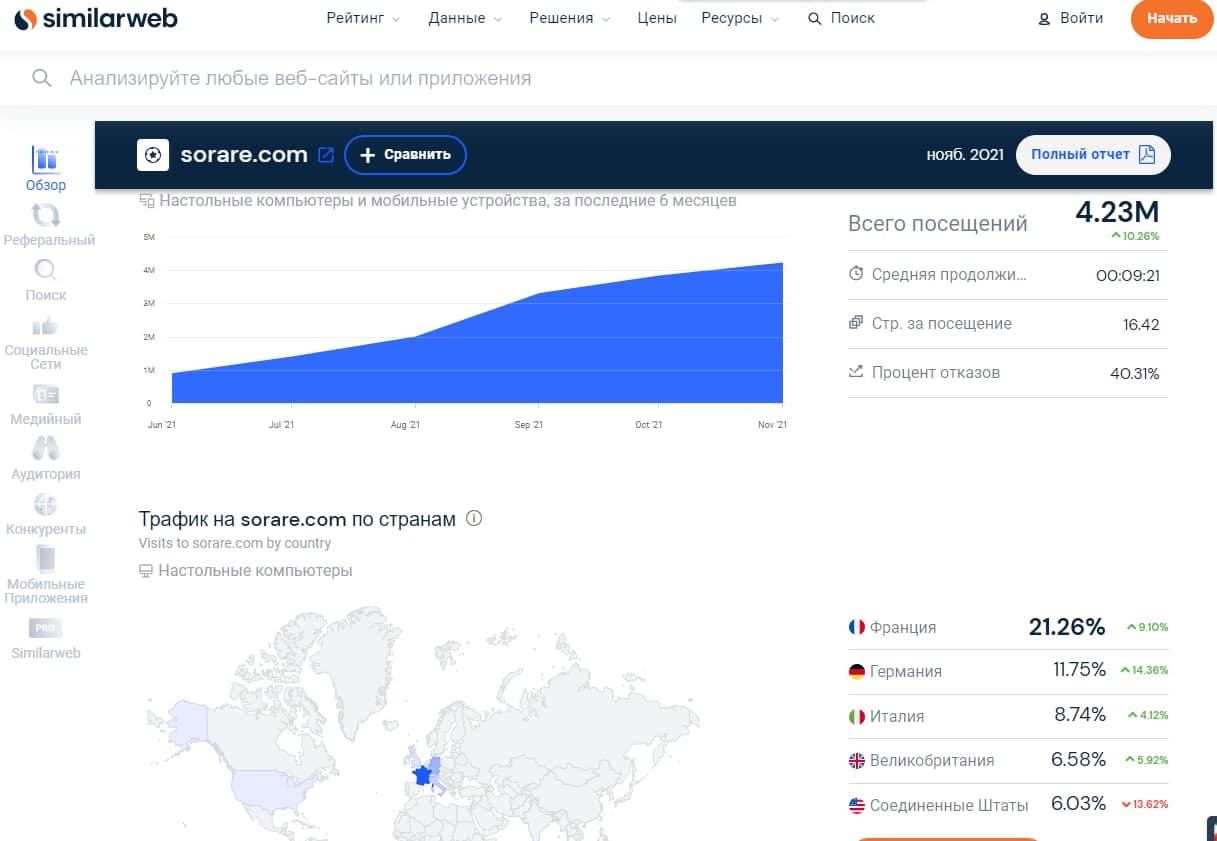Click the Войти login link
The image size is (1217, 841).
1082,18
